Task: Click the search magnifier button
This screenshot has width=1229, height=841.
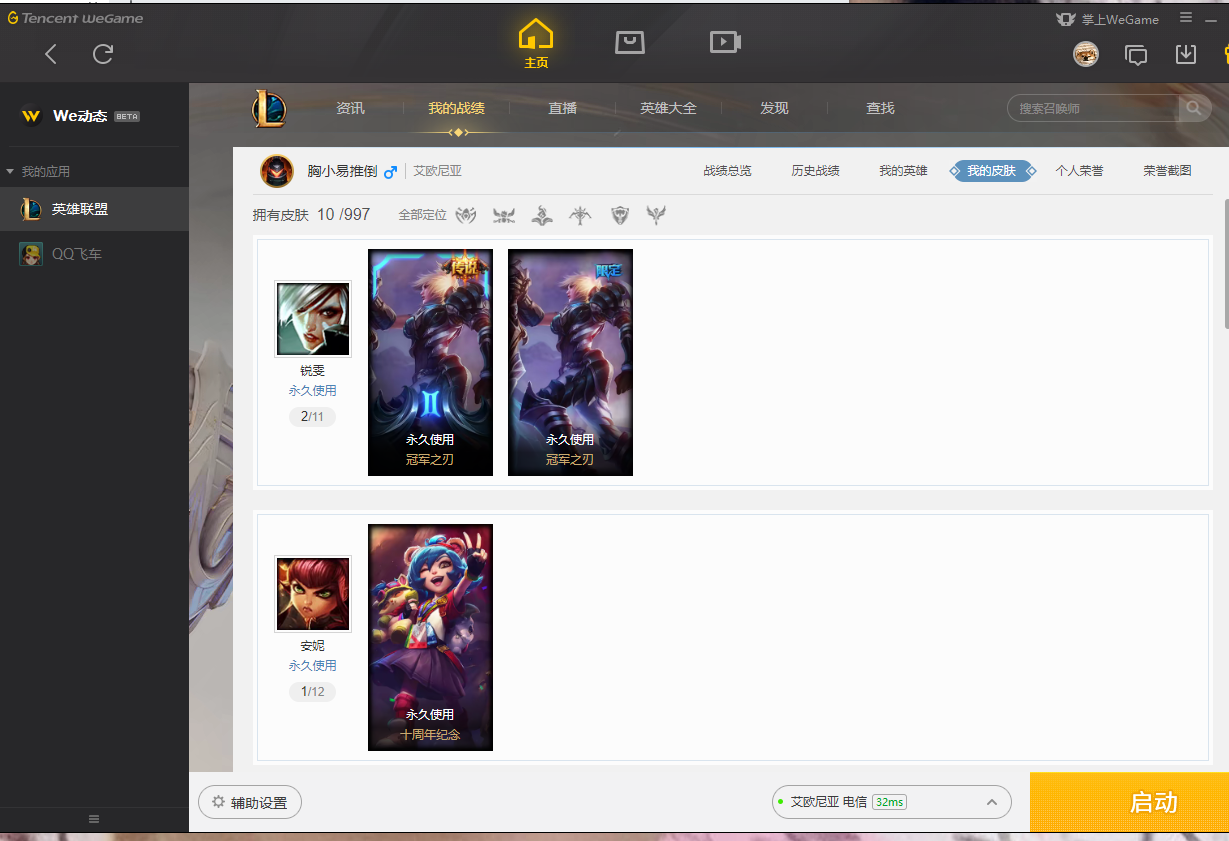Action: 1194,108
